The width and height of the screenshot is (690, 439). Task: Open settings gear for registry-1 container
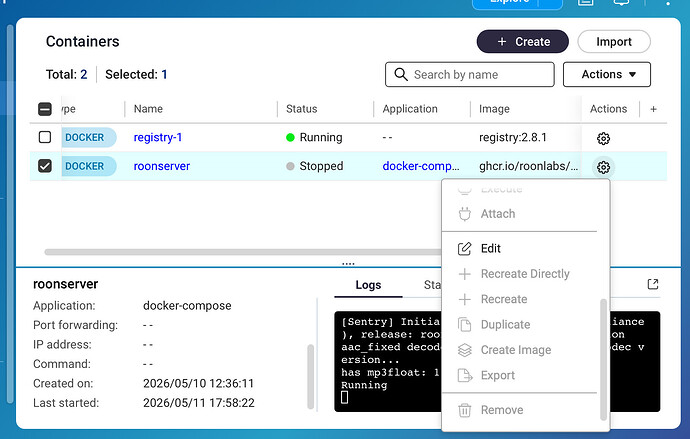point(603,138)
